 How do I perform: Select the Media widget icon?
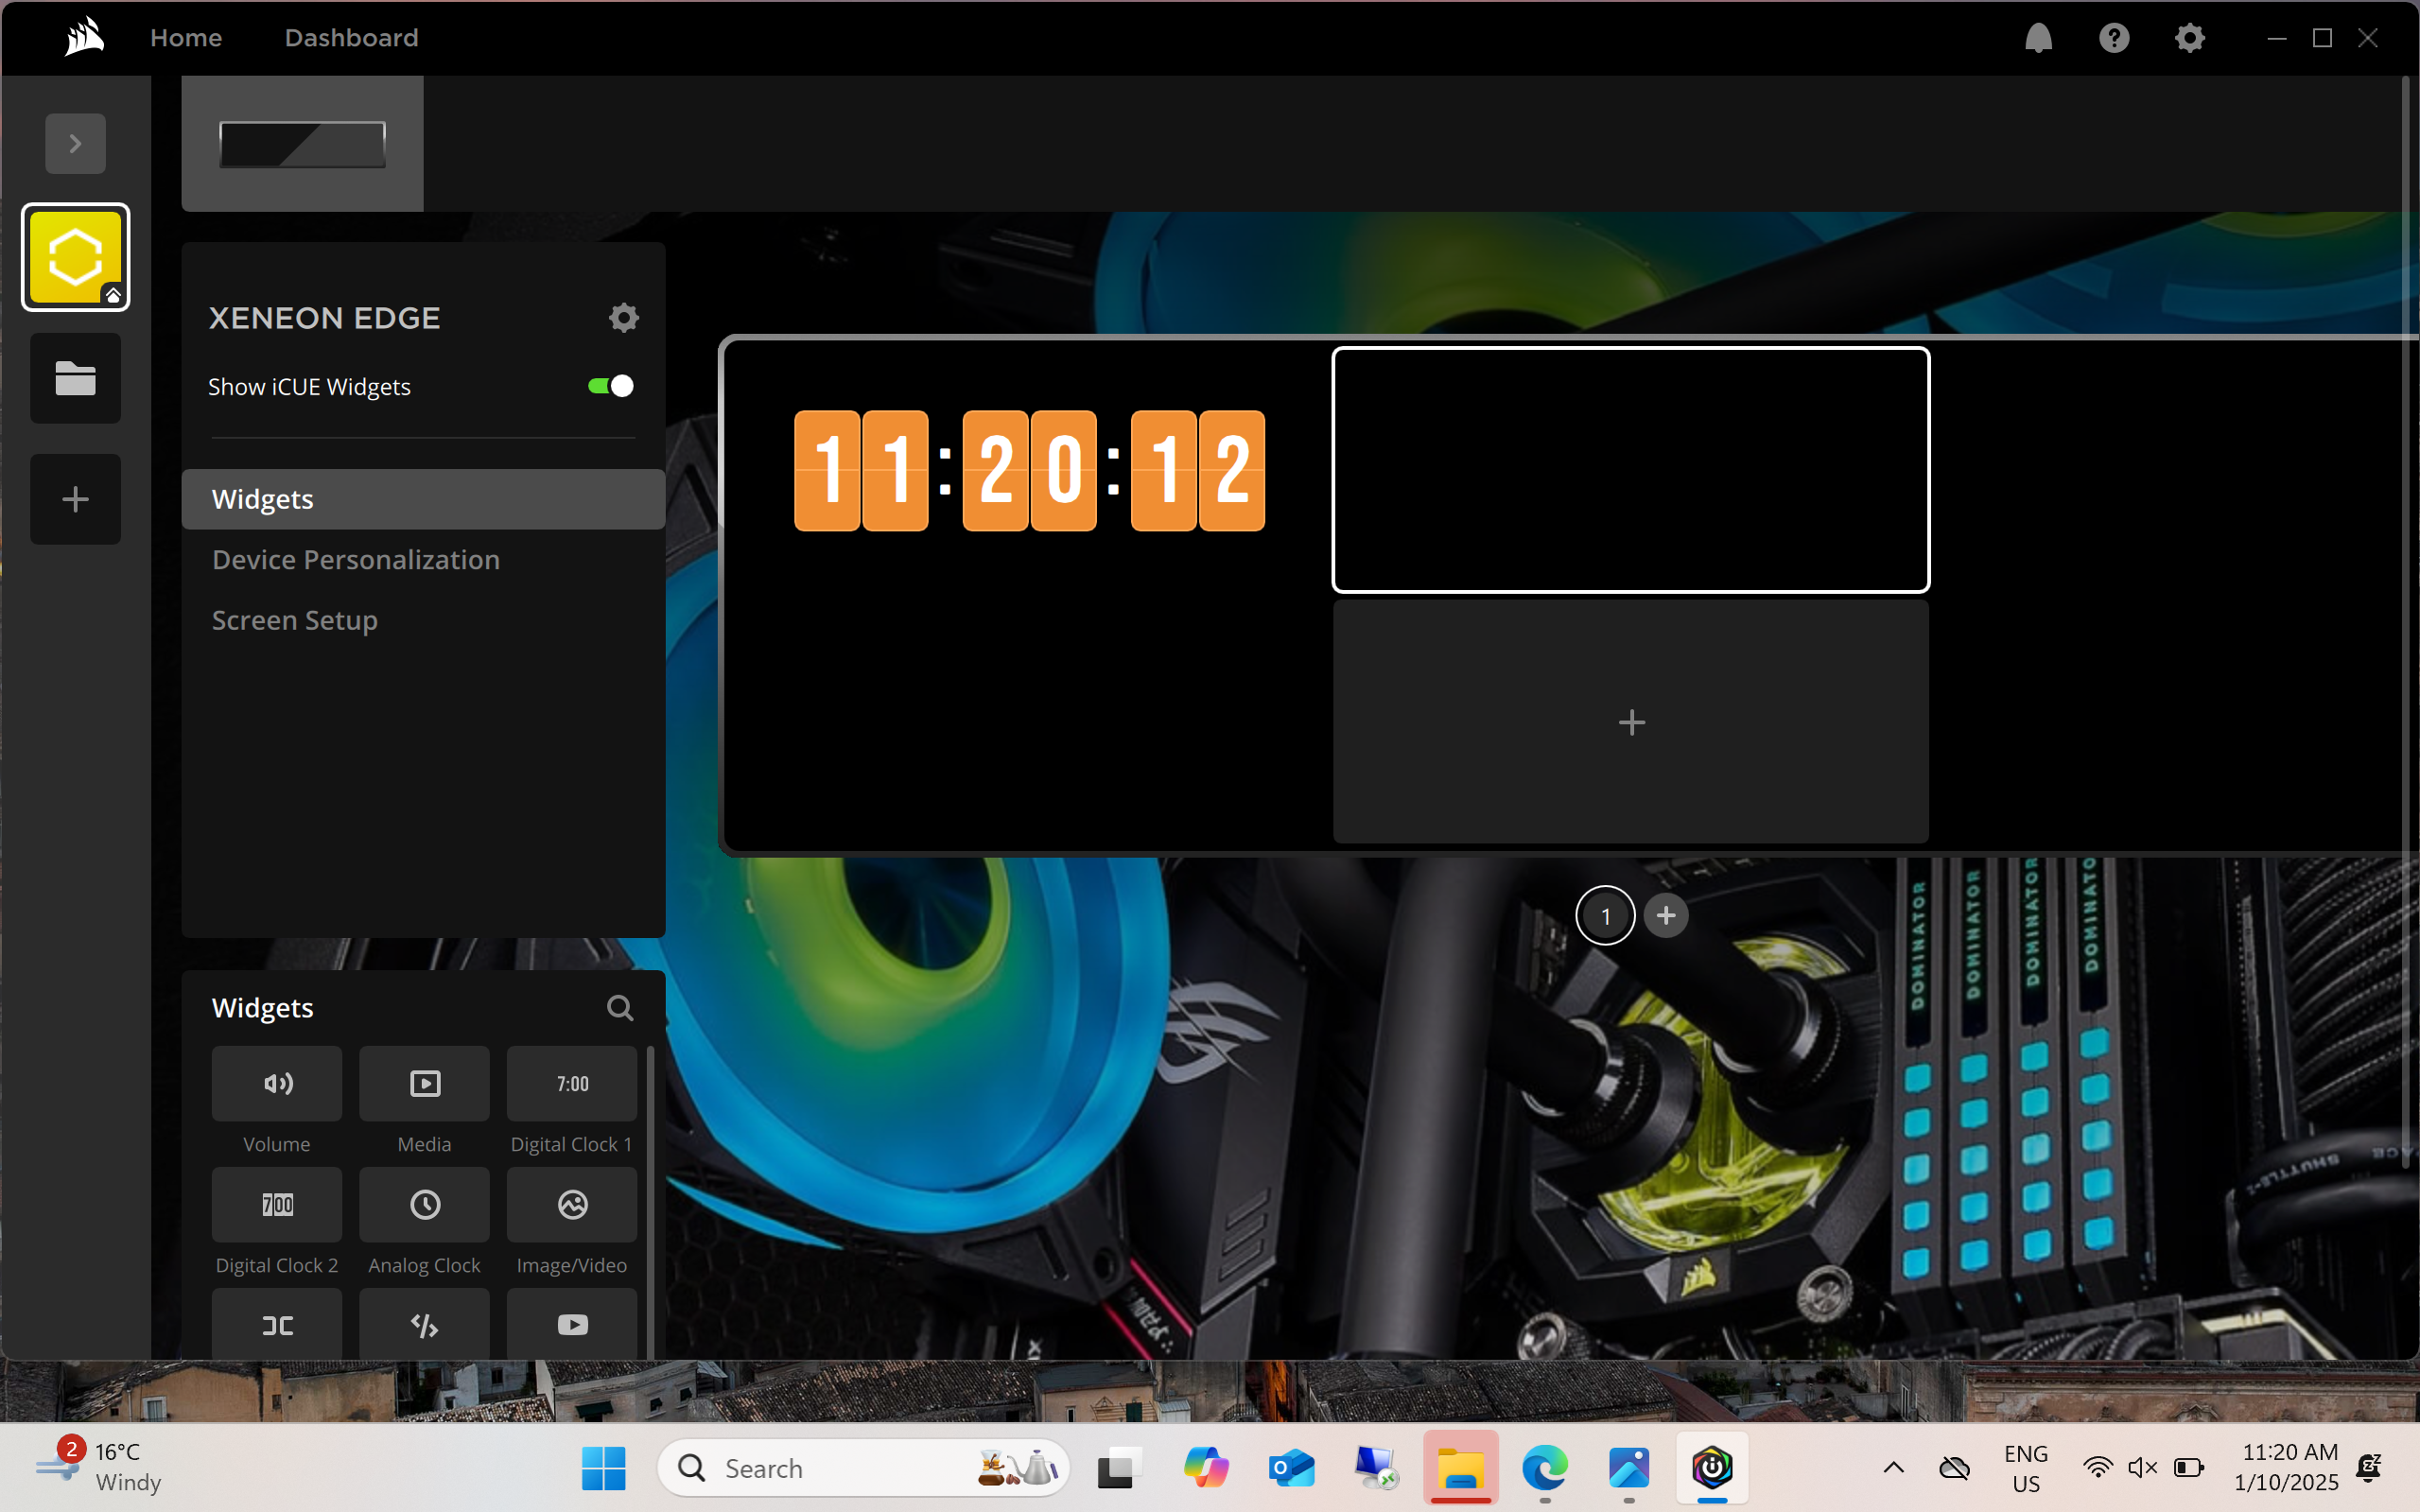coord(424,1084)
